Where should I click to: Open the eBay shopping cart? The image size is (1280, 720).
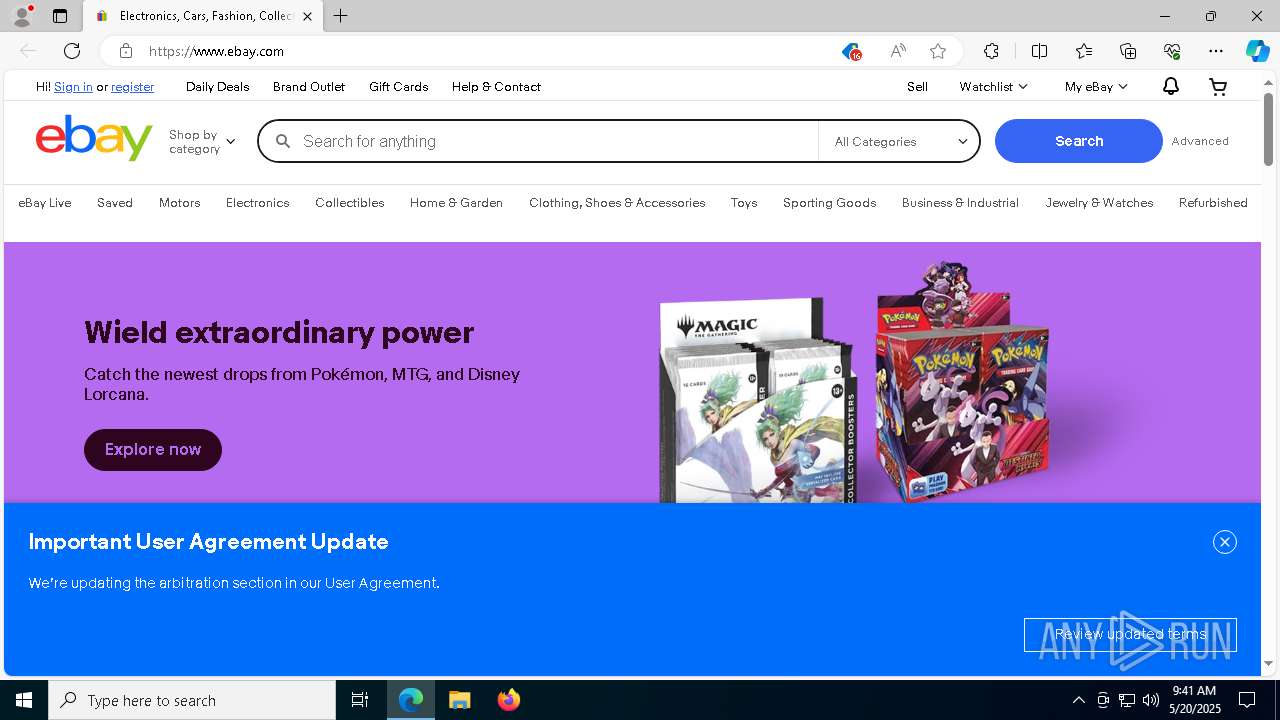coord(1218,87)
